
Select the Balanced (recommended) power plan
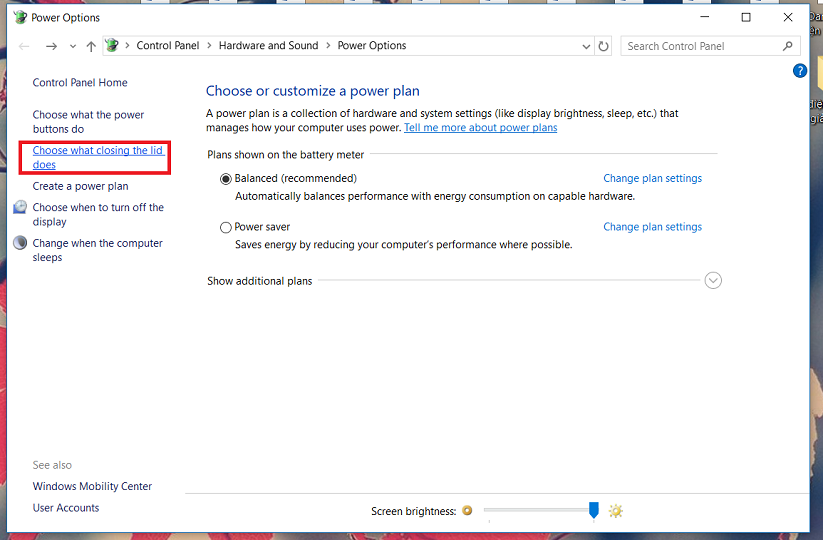tap(226, 179)
